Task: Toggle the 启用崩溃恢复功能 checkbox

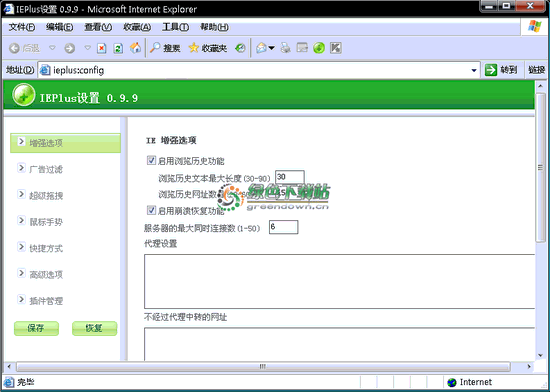Action: (x=151, y=210)
